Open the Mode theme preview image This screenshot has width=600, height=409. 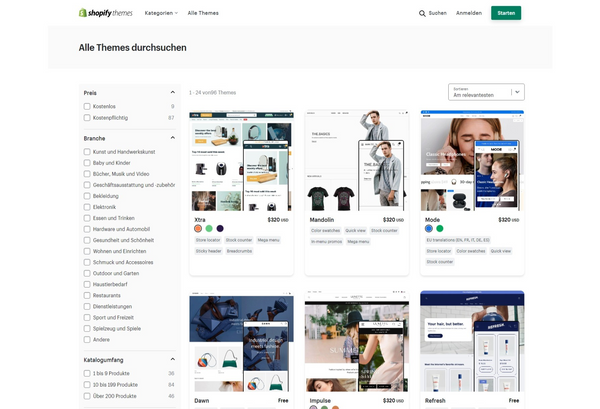point(472,161)
